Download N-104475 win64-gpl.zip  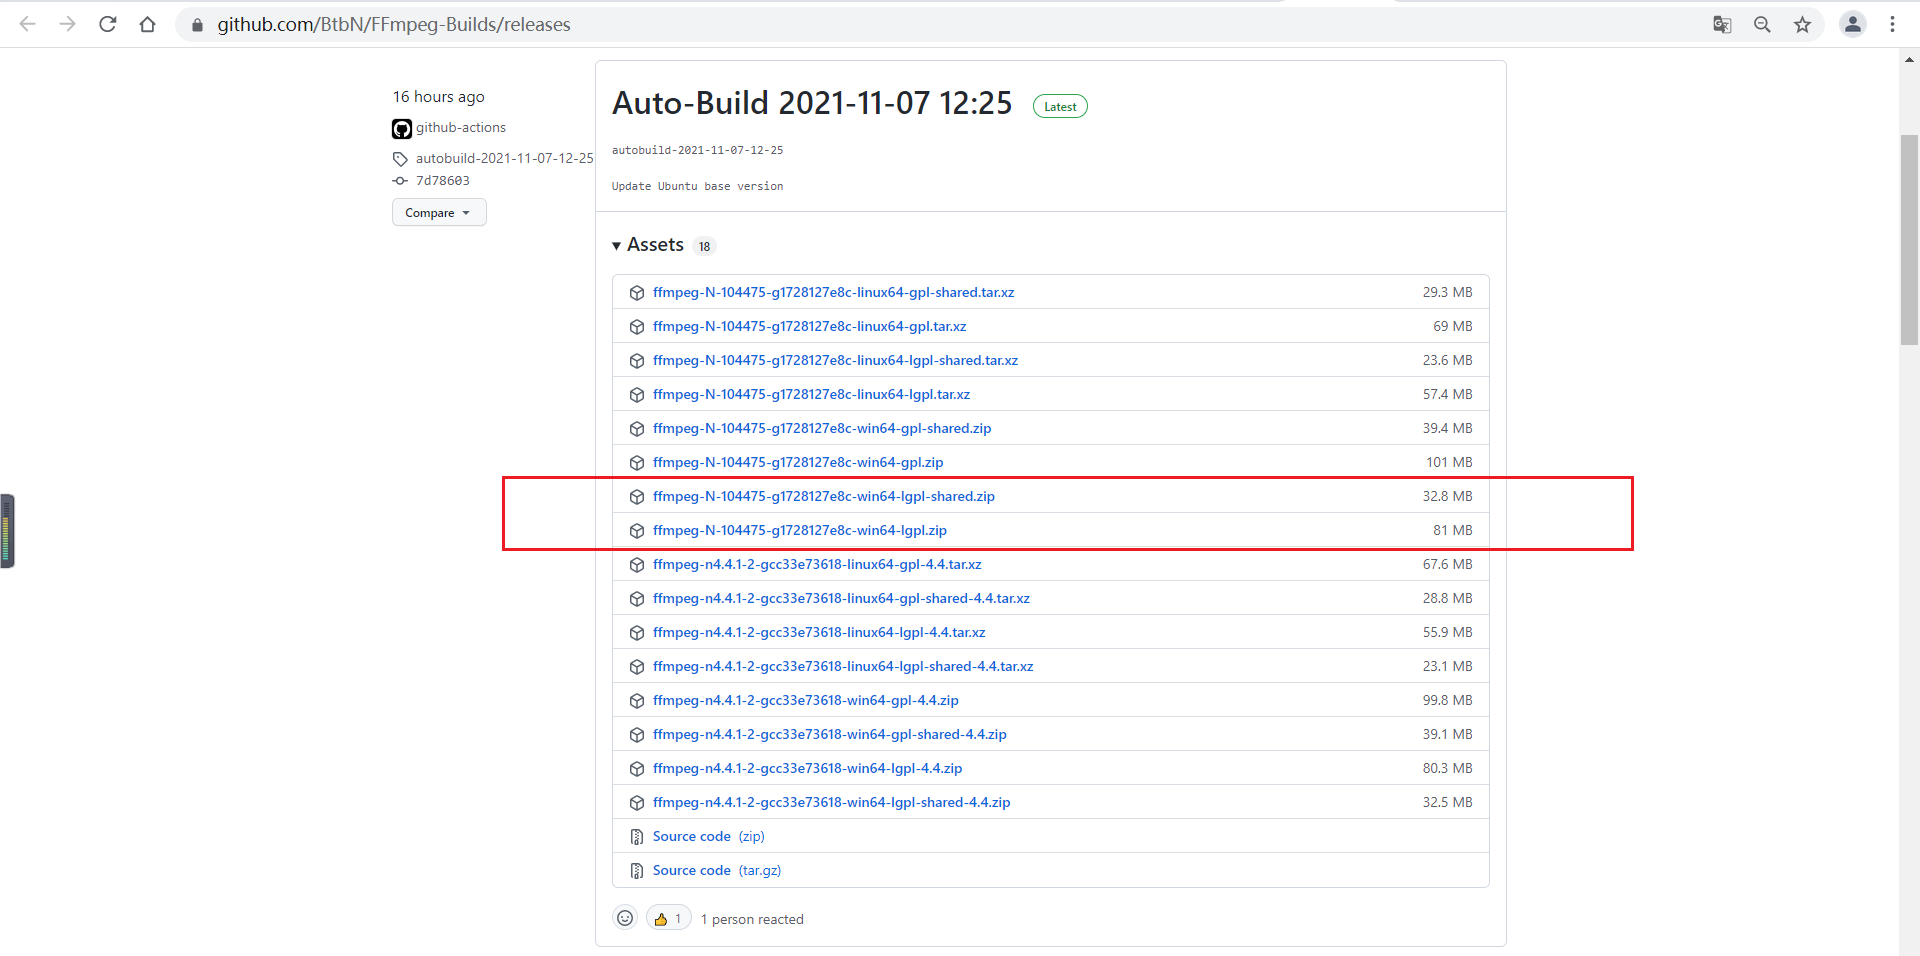point(798,462)
